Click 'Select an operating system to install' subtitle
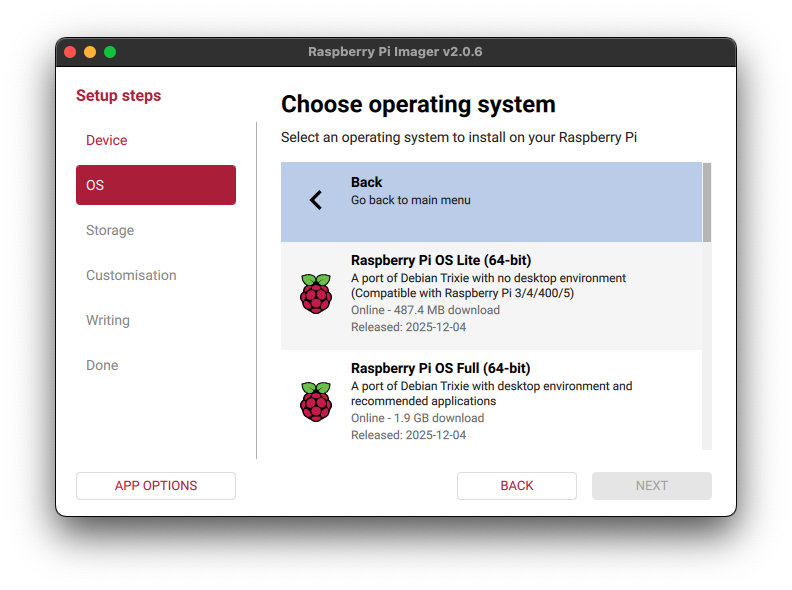This screenshot has width=792, height=590. pyautogui.click(x=459, y=137)
